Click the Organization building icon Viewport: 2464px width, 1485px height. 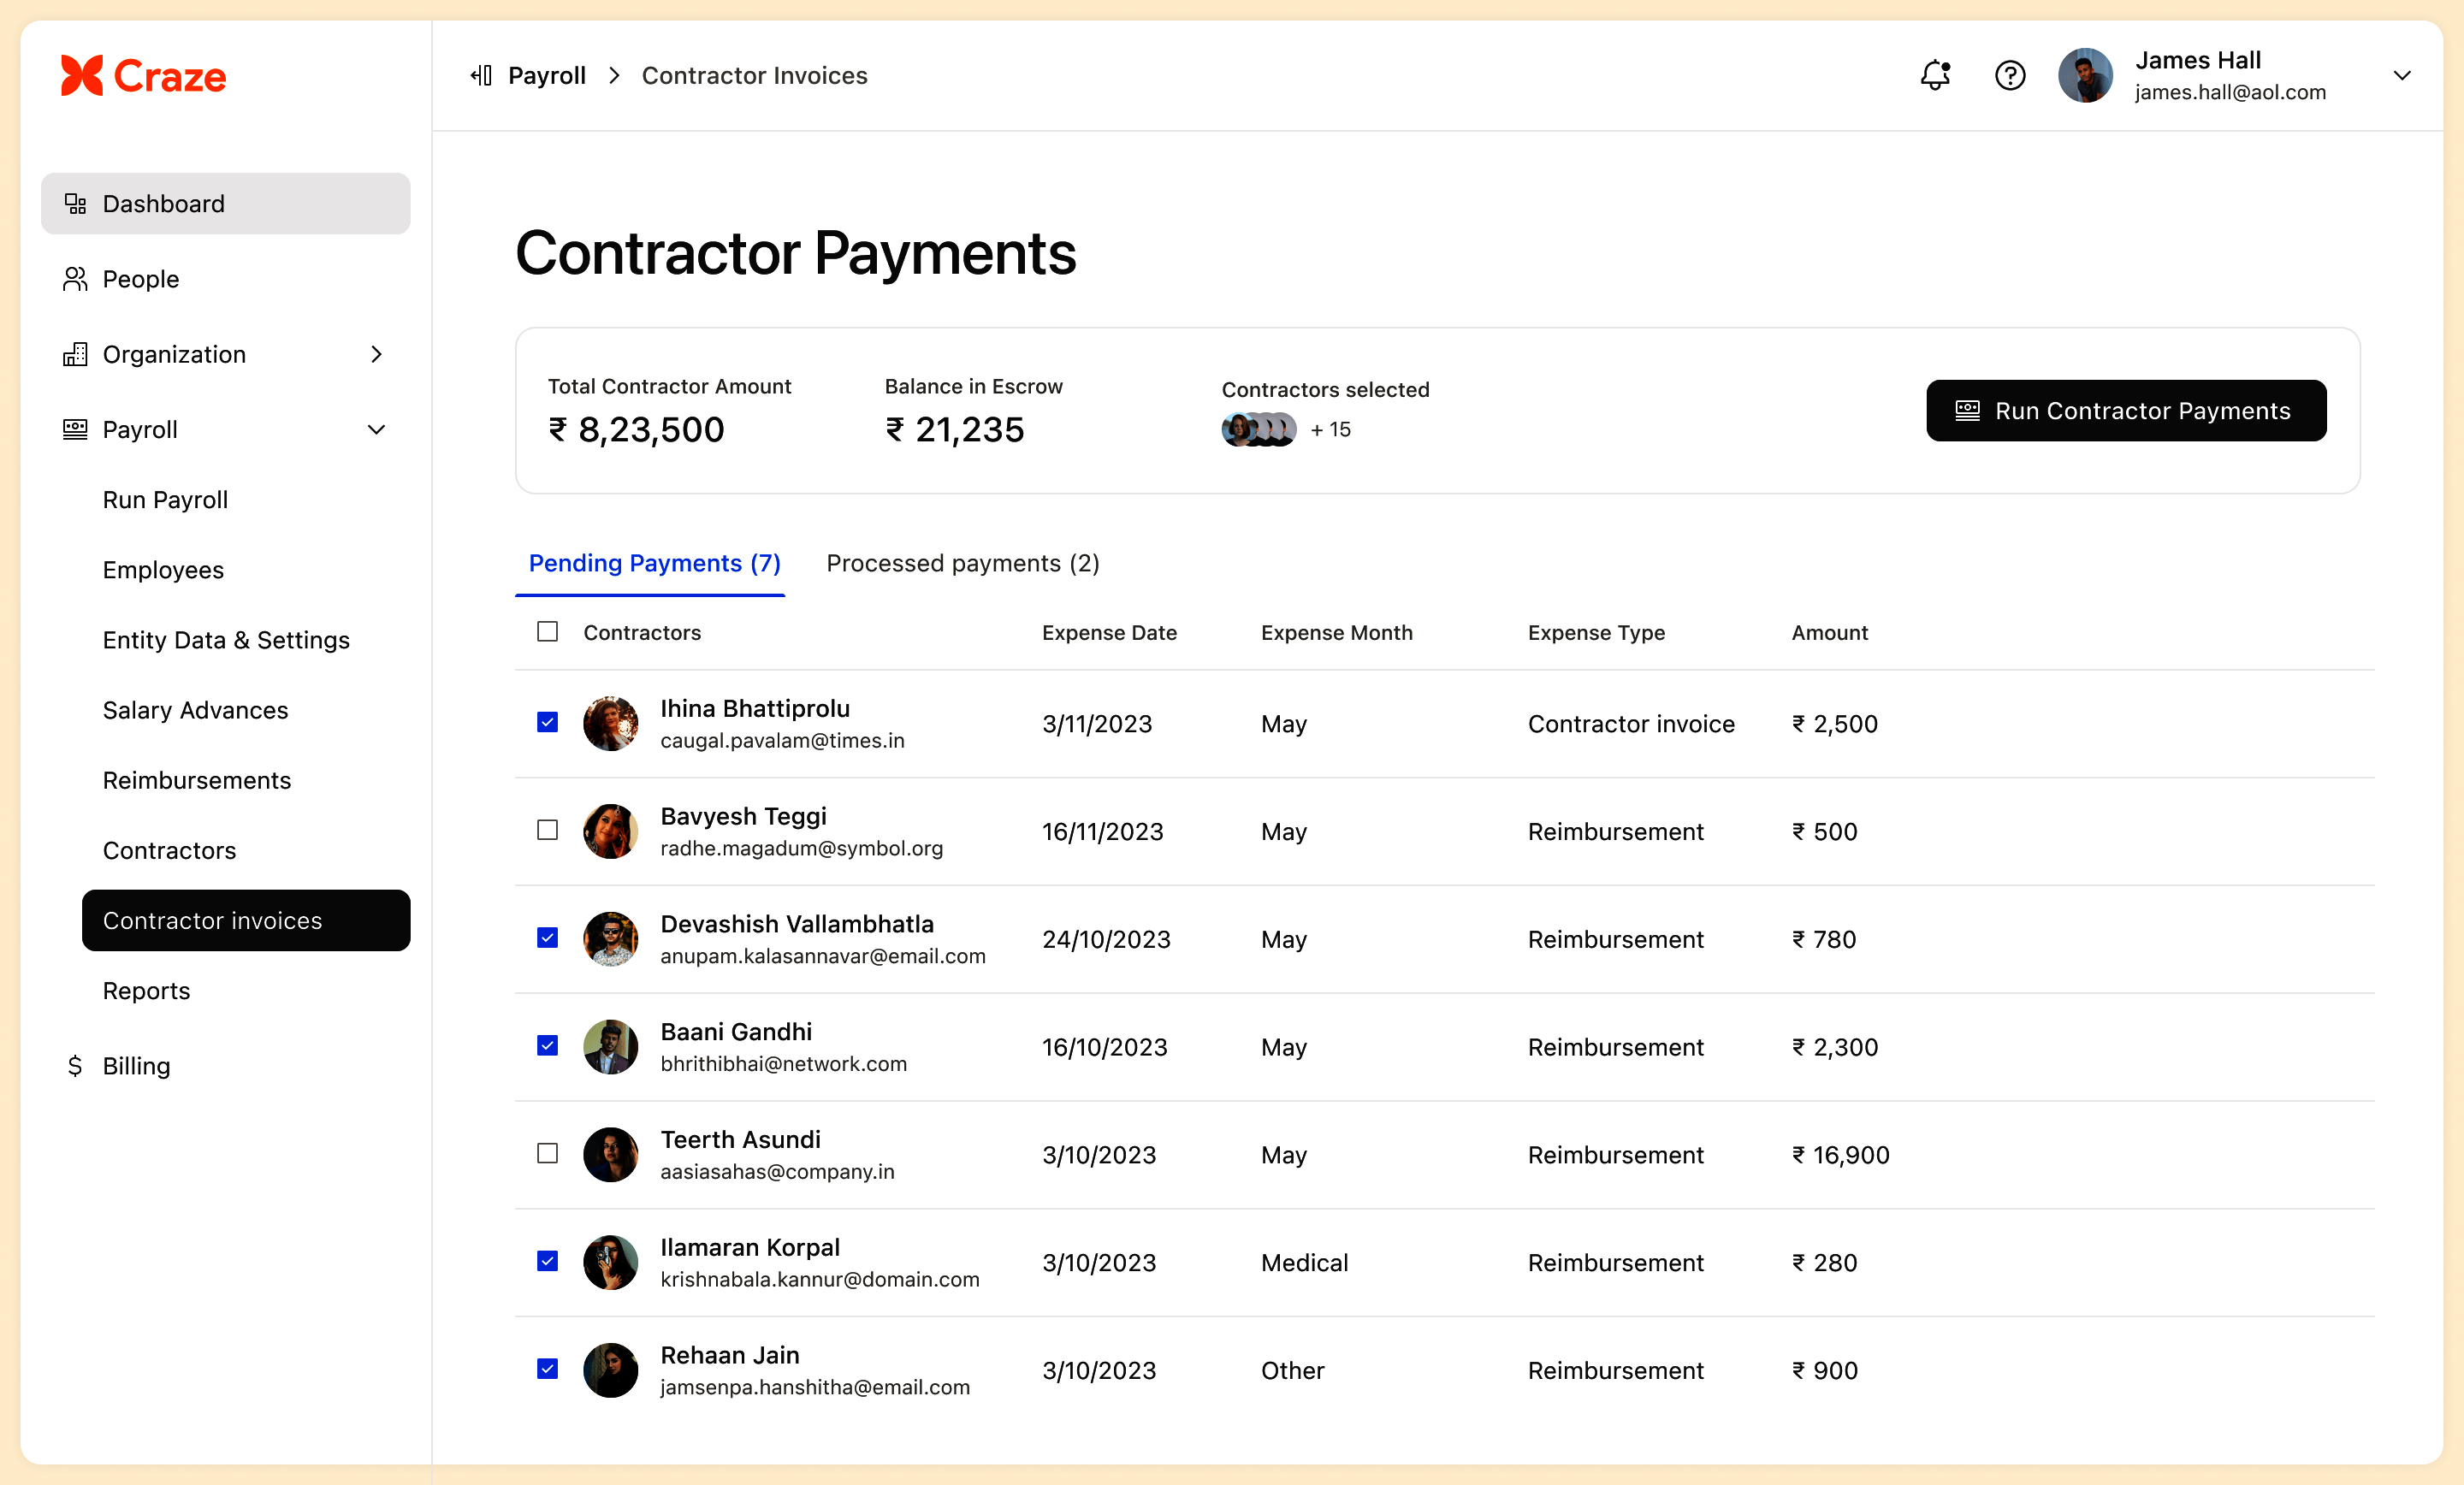75,354
